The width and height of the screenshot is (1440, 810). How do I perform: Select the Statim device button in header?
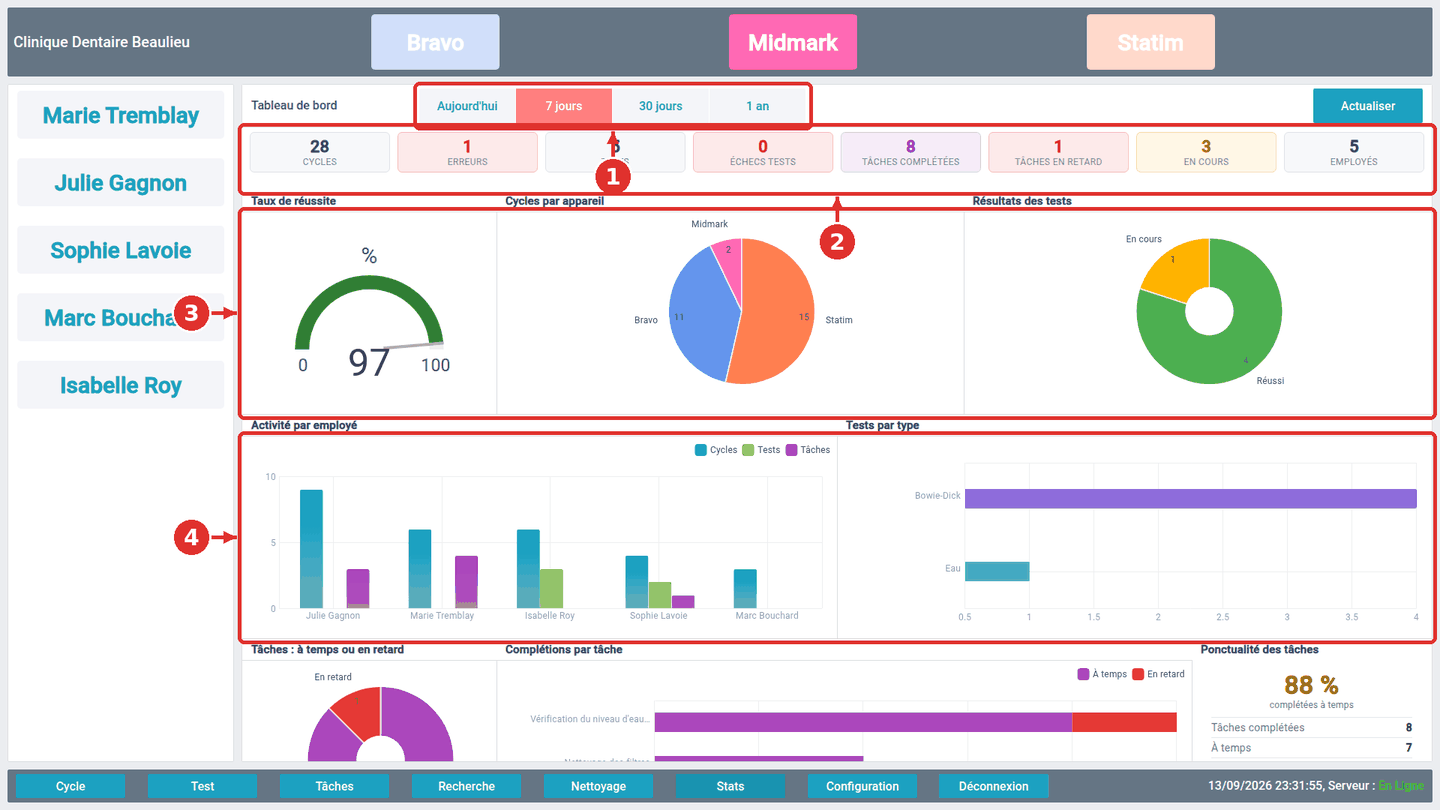point(1151,42)
